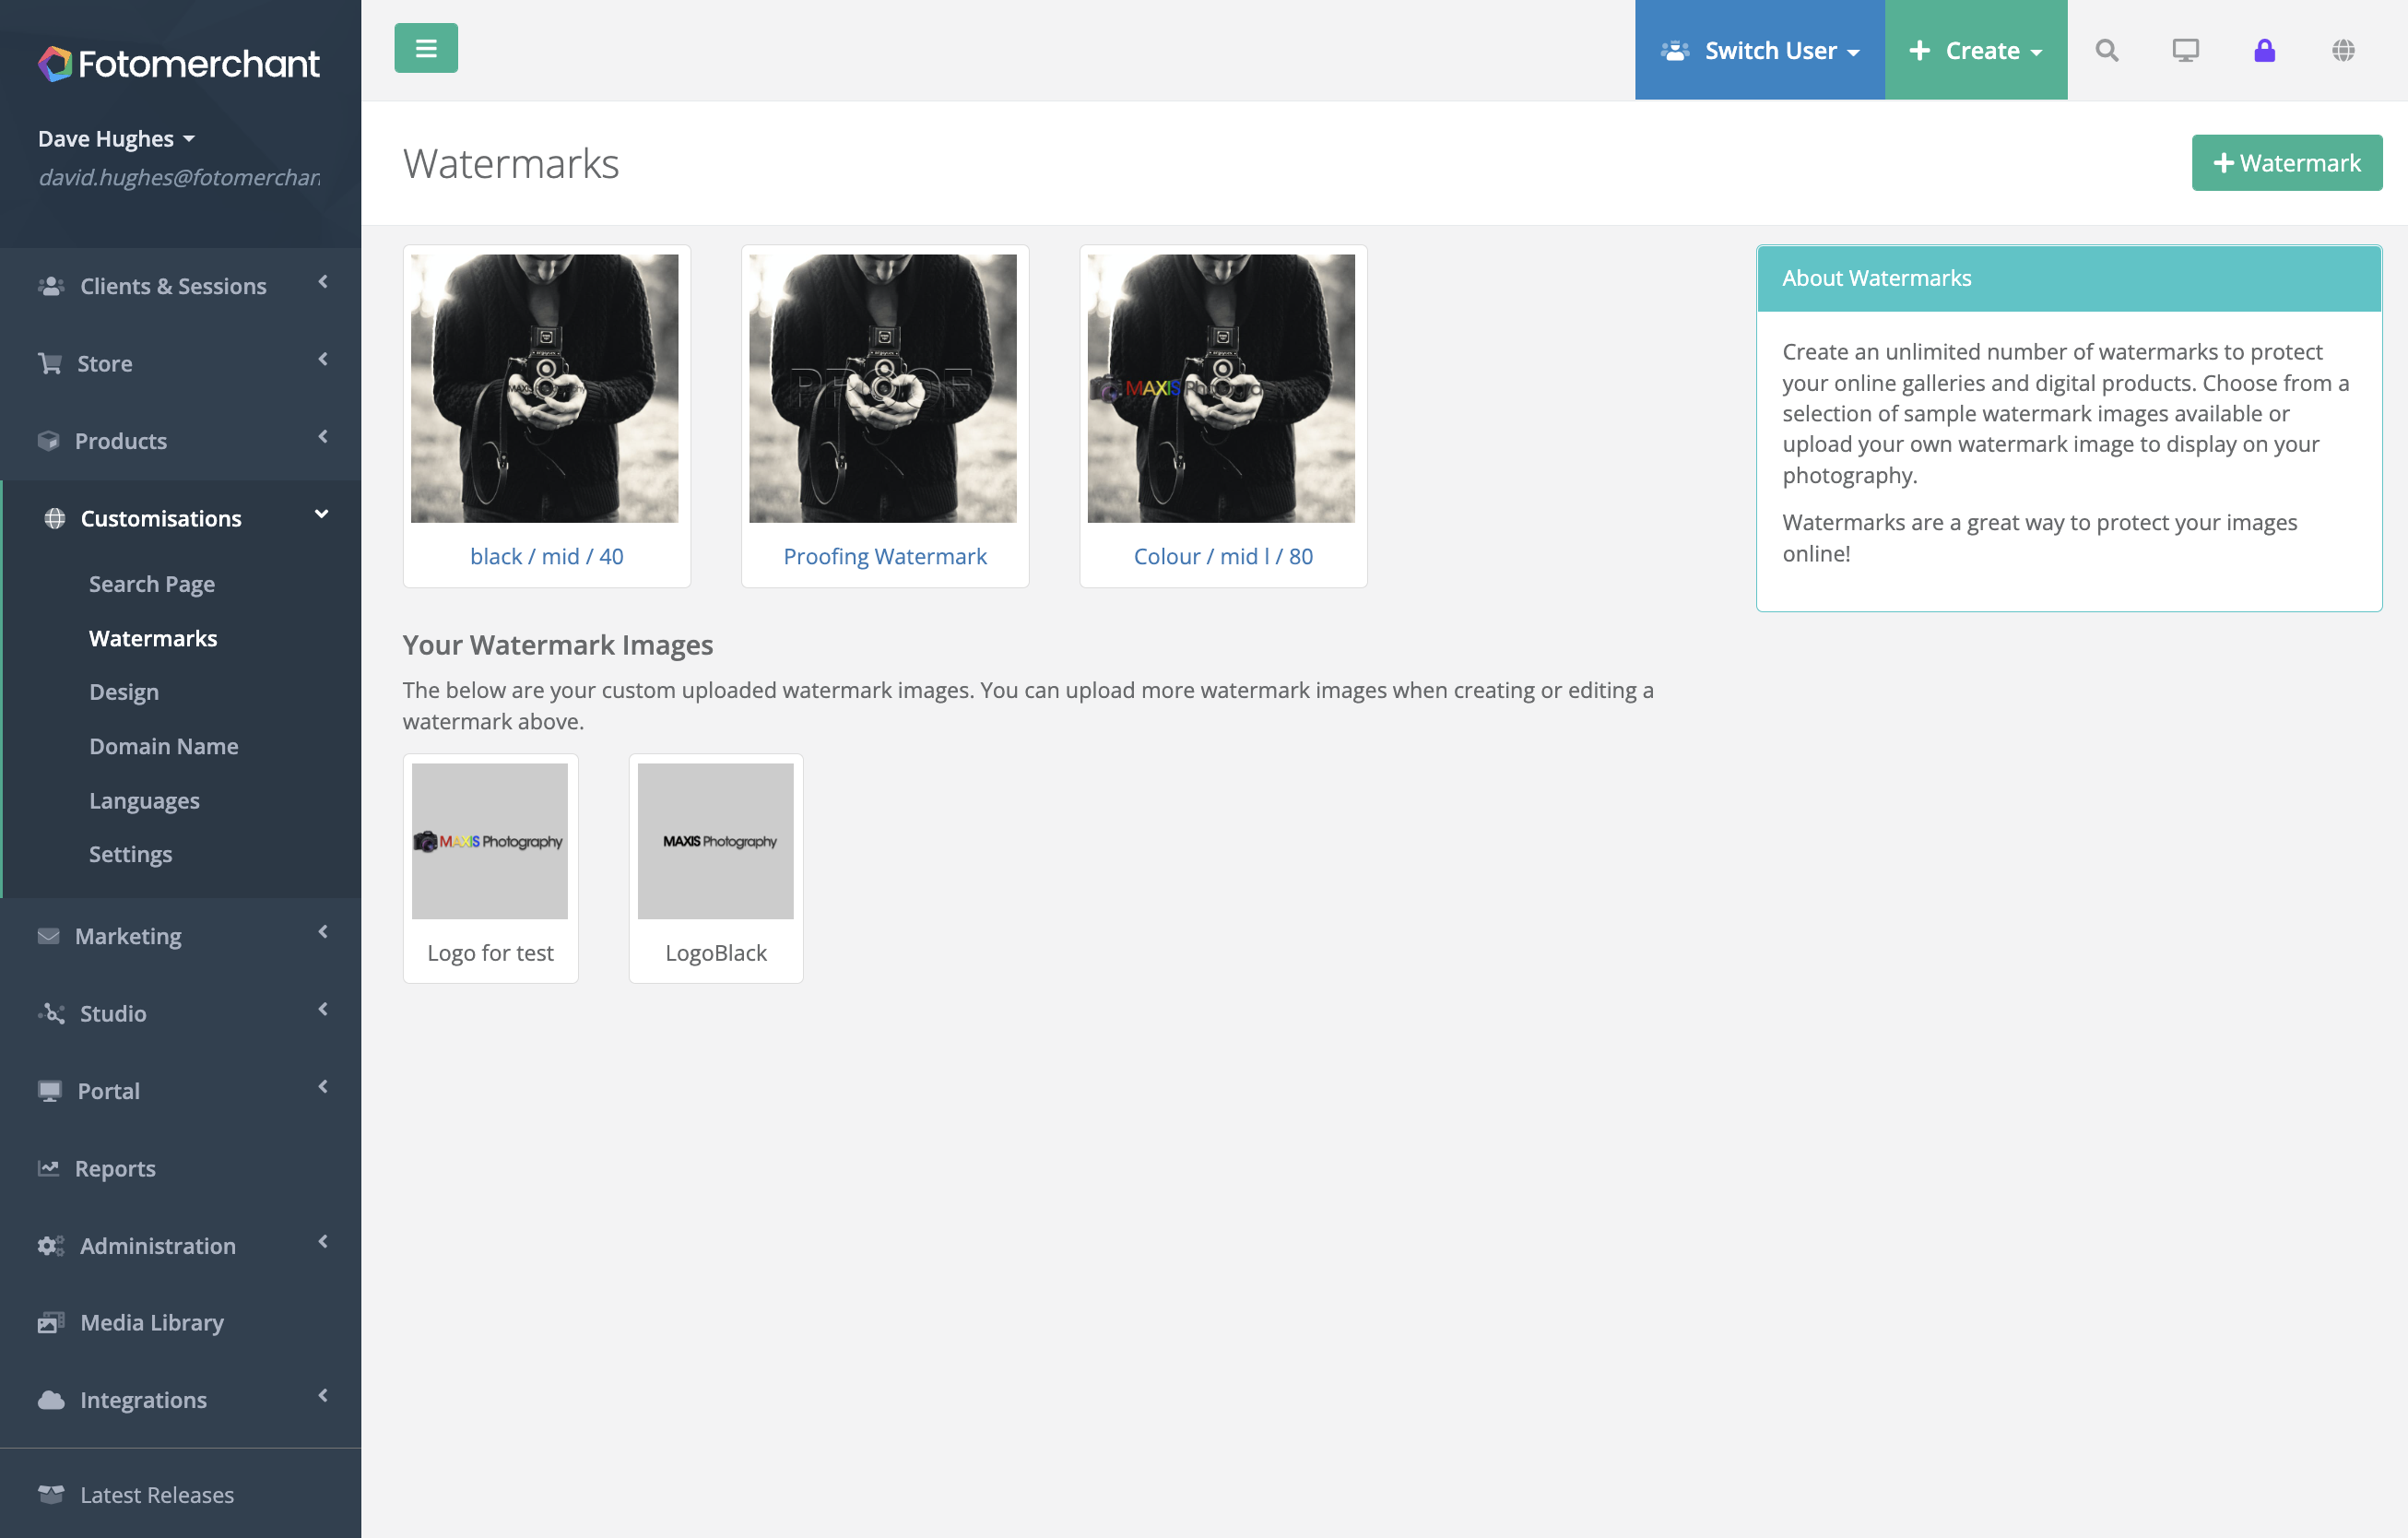Click the Reports chart icon
The image size is (2408, 1538).
48,1168
